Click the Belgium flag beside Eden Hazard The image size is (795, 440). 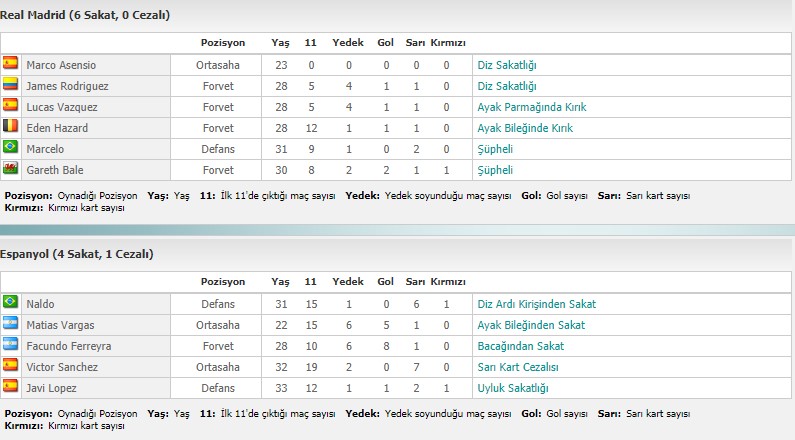click(10, 126)
